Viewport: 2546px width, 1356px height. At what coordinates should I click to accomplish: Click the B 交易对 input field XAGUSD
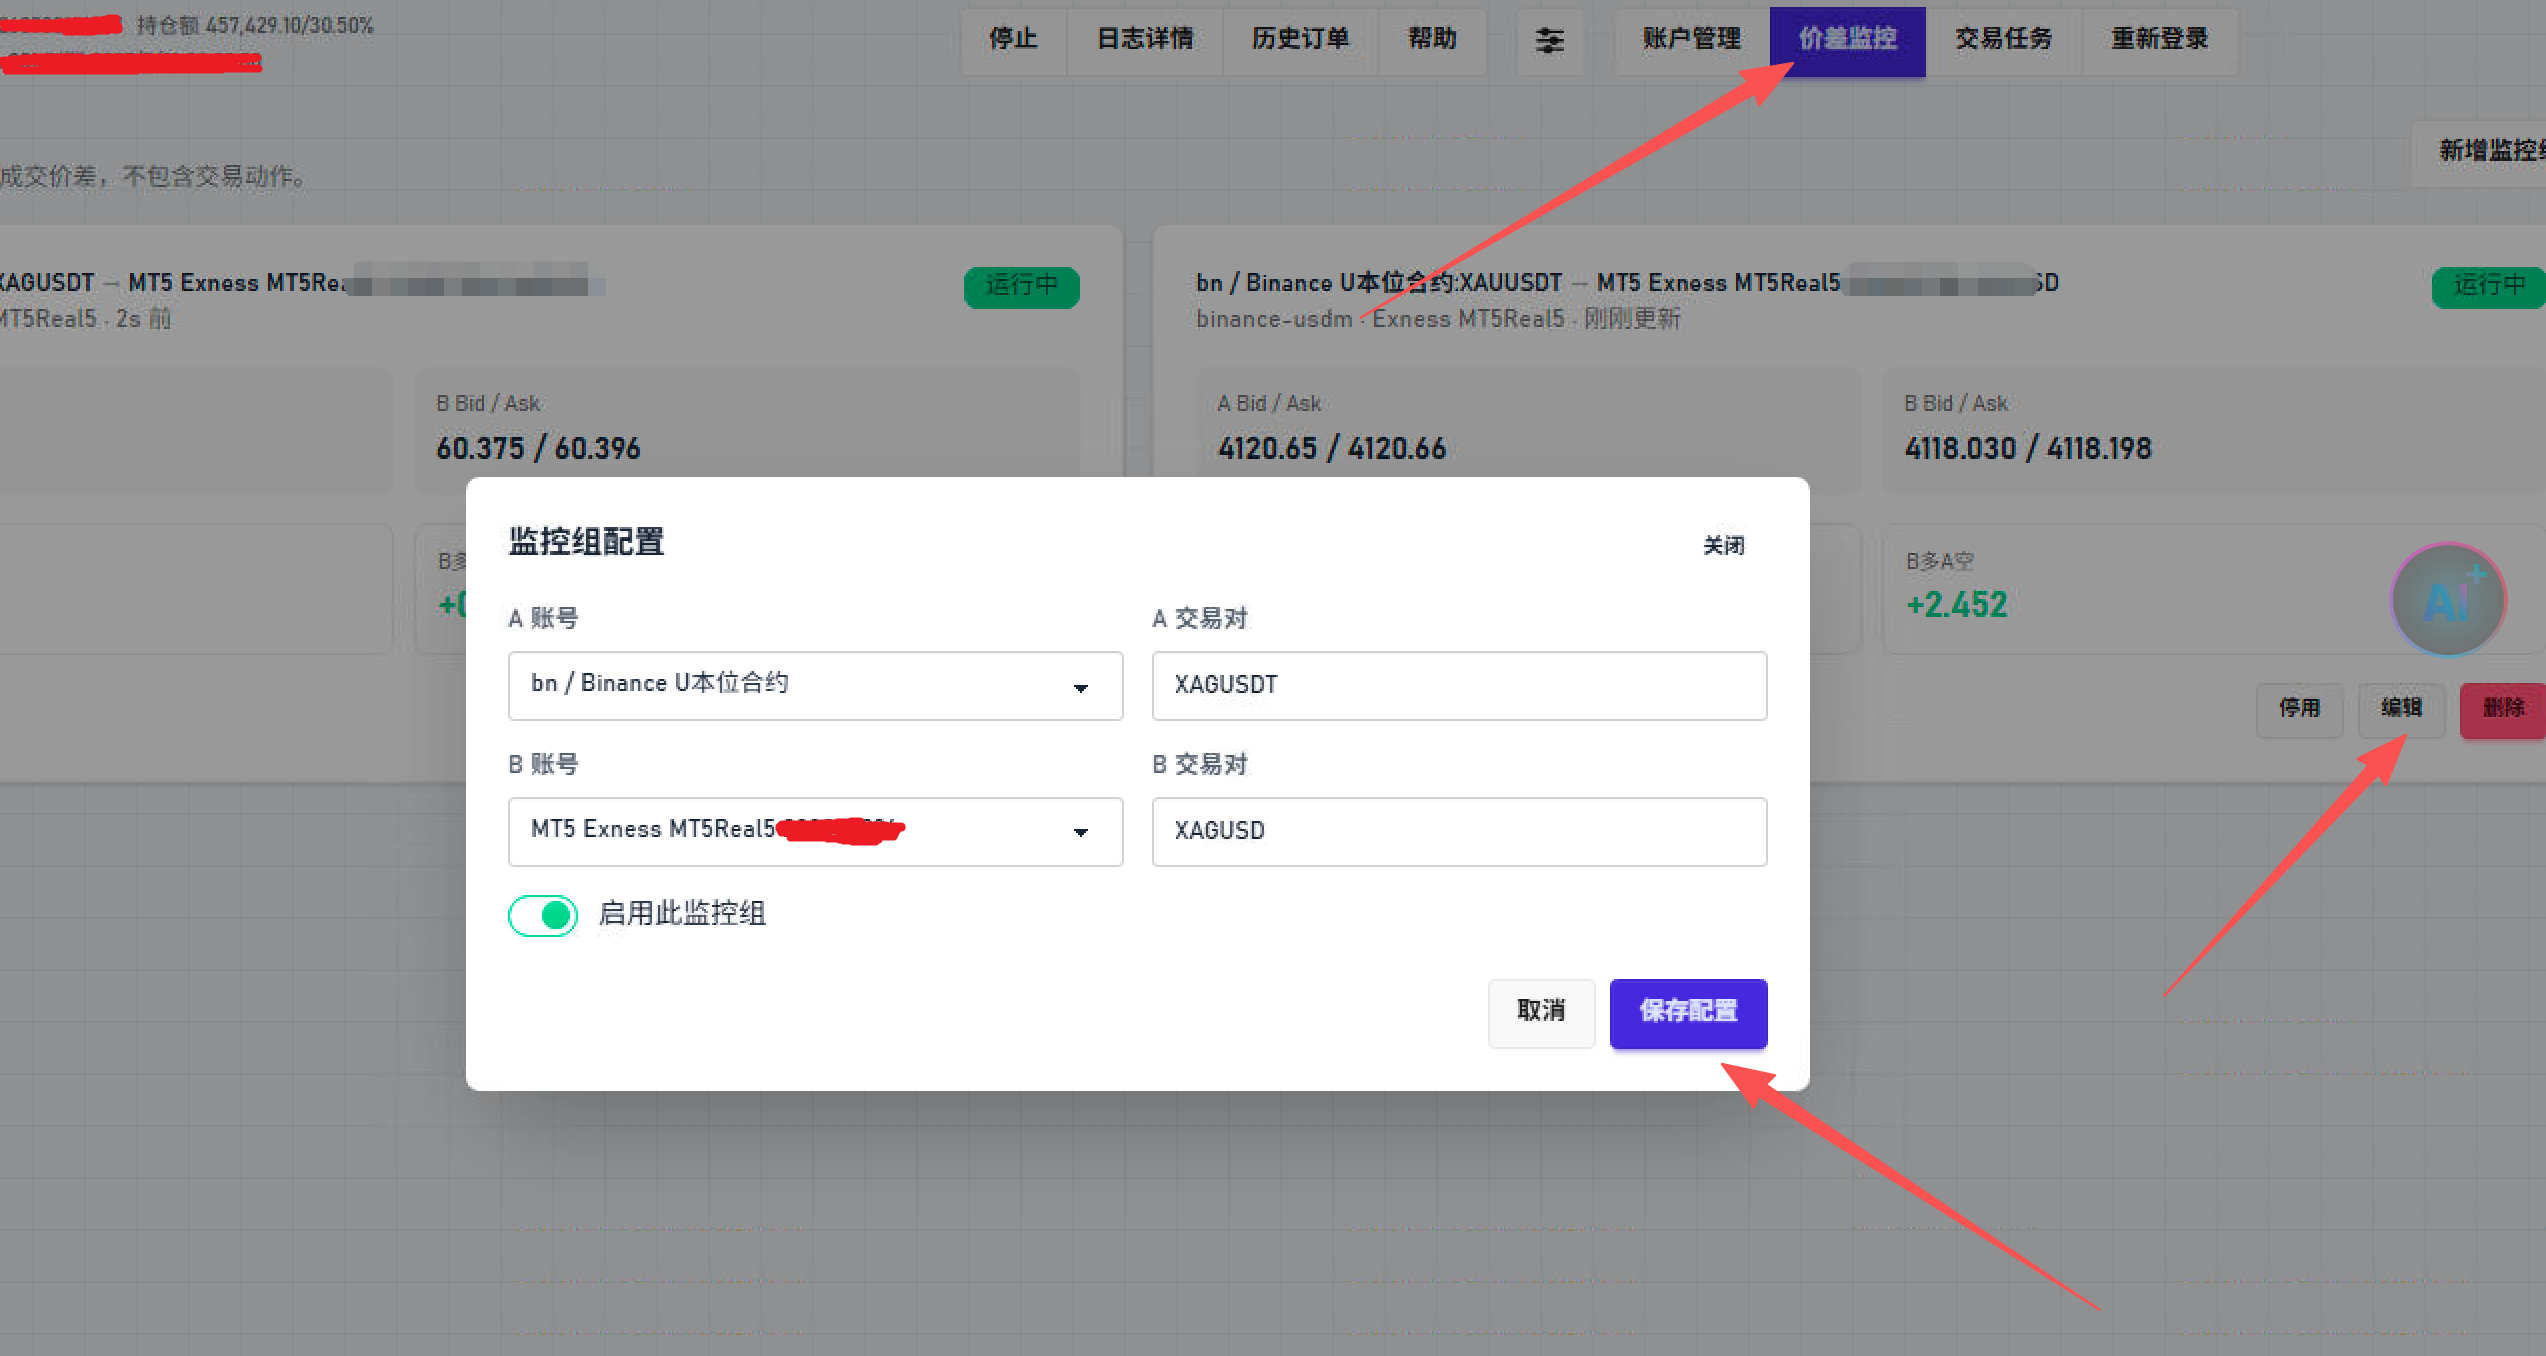(x=1459, y=832)
